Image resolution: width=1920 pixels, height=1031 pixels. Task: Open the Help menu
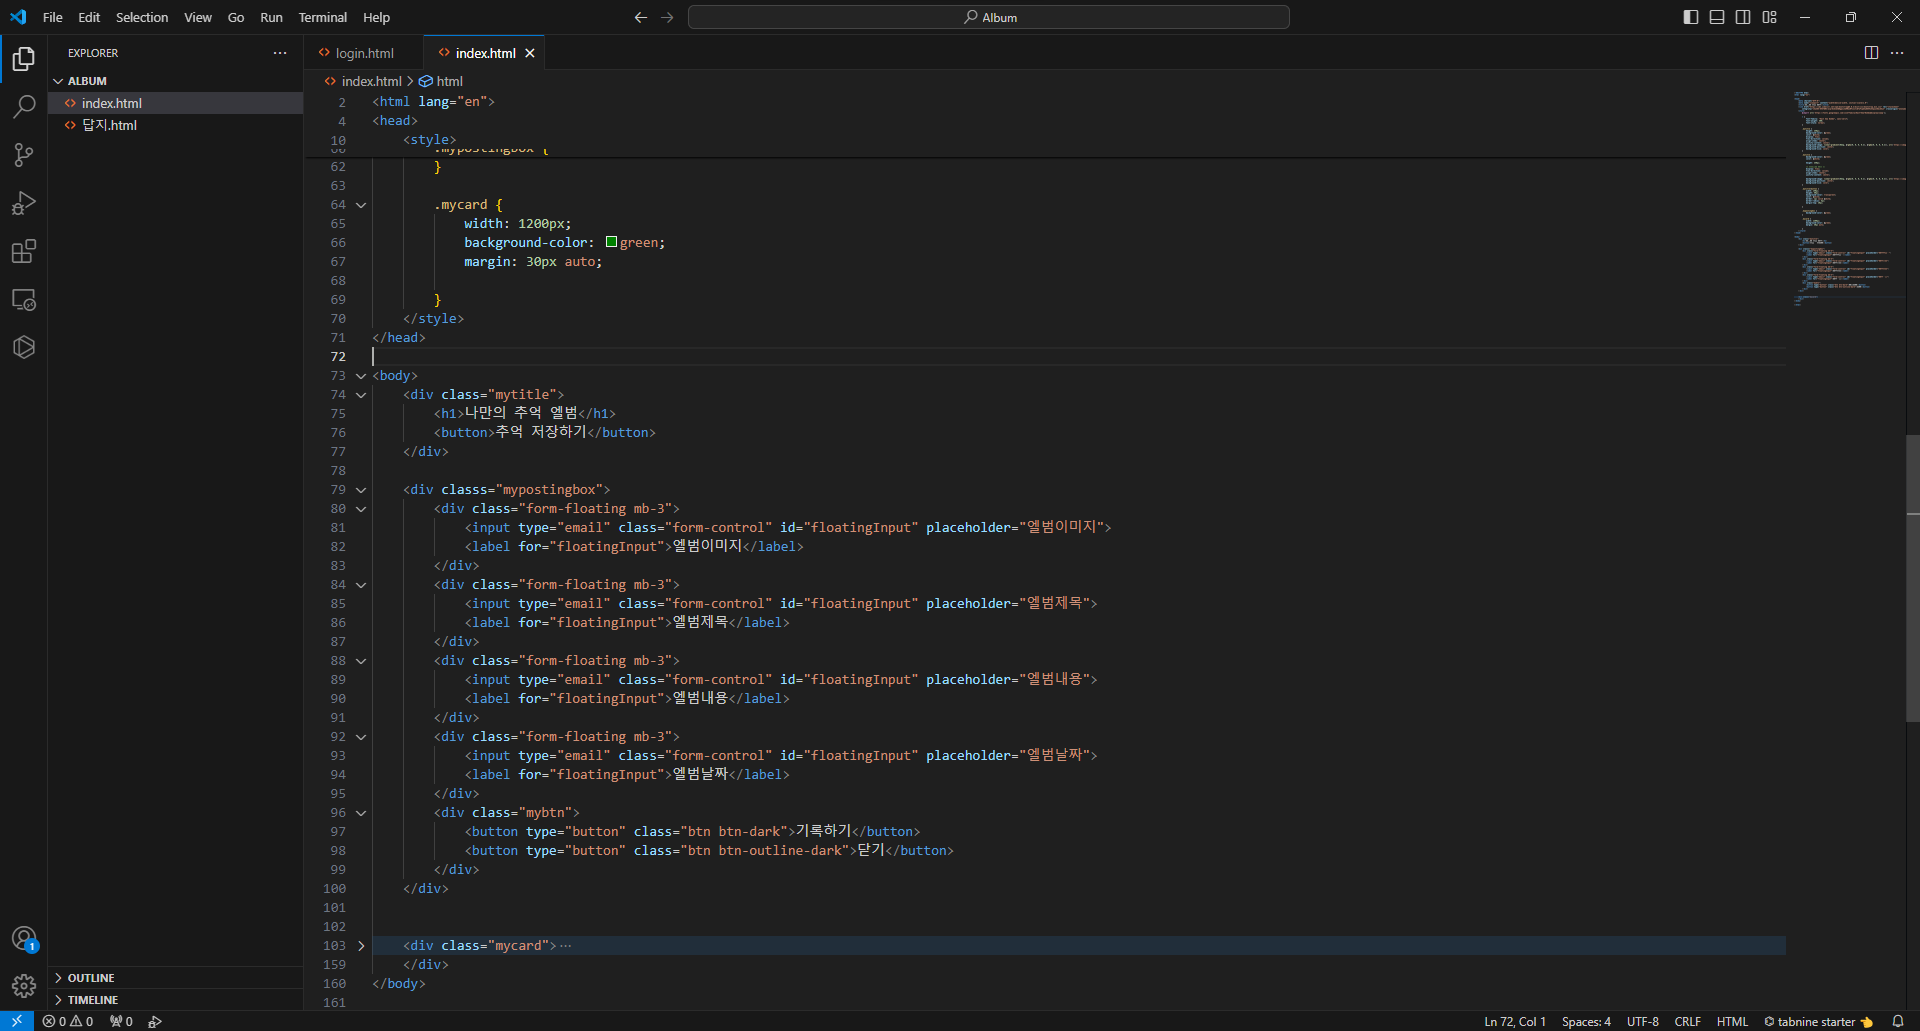point(376,17)
